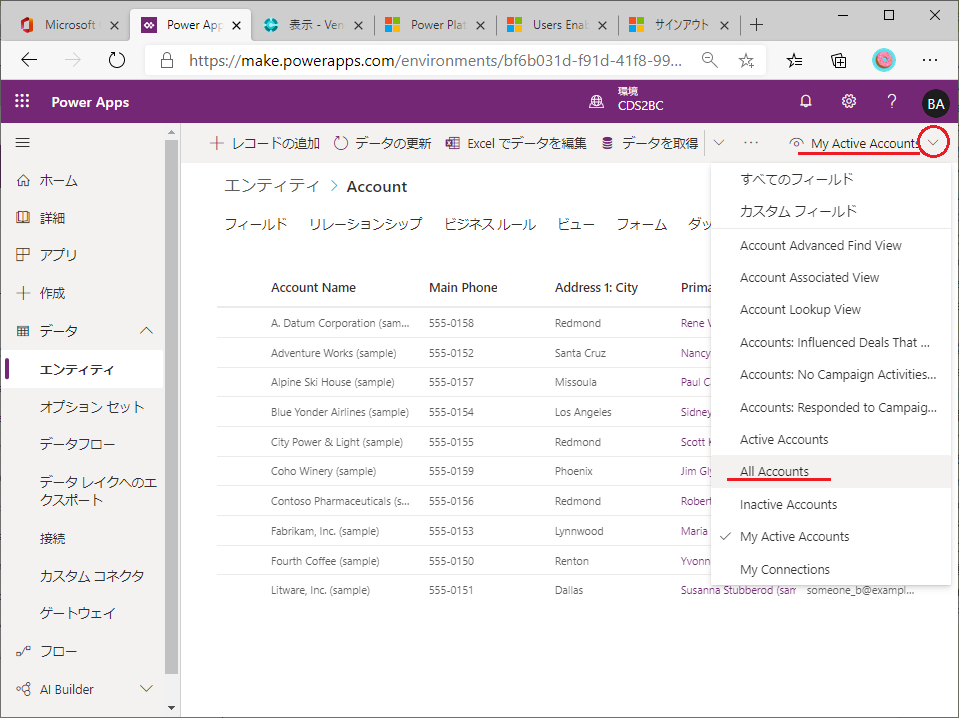
Task: Click レコードの追加 to add a record
Action: tap(265, 143)
